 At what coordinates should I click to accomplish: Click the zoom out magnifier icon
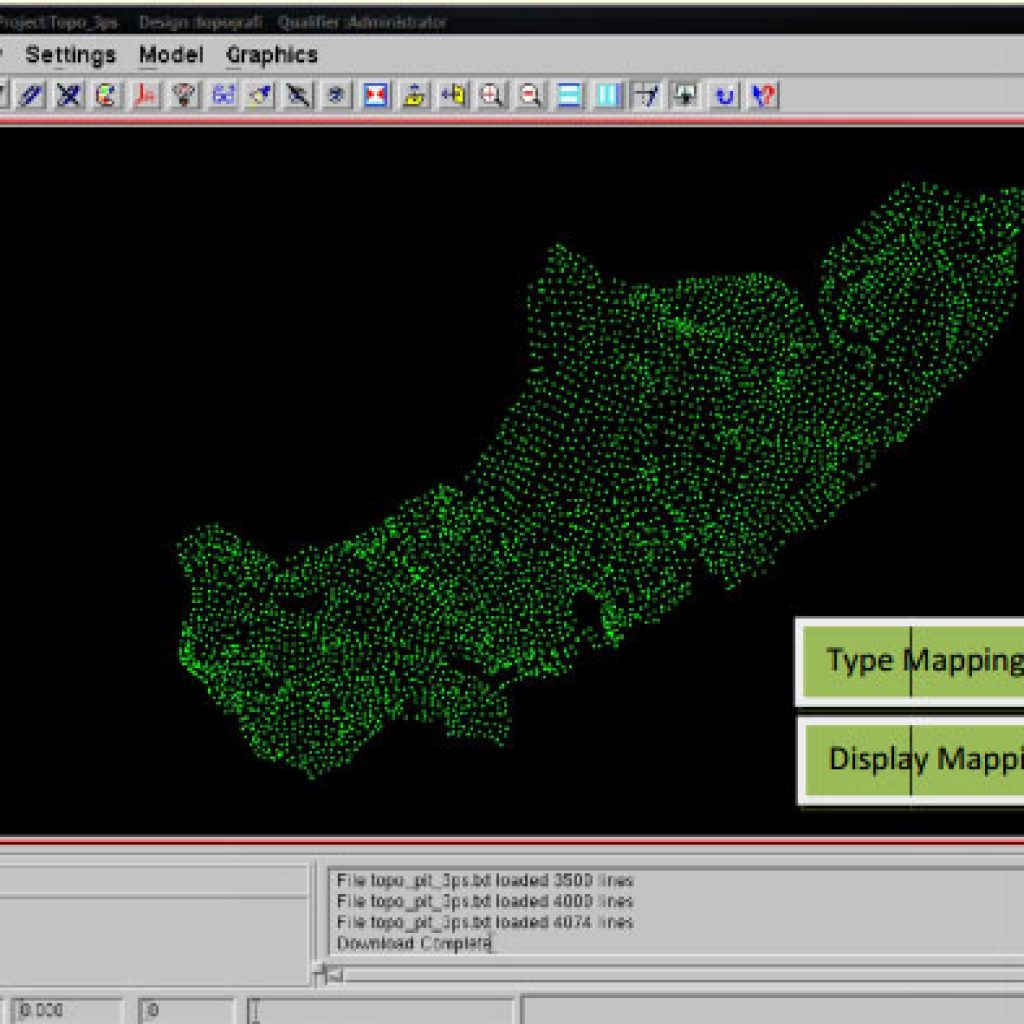(530, 96)
